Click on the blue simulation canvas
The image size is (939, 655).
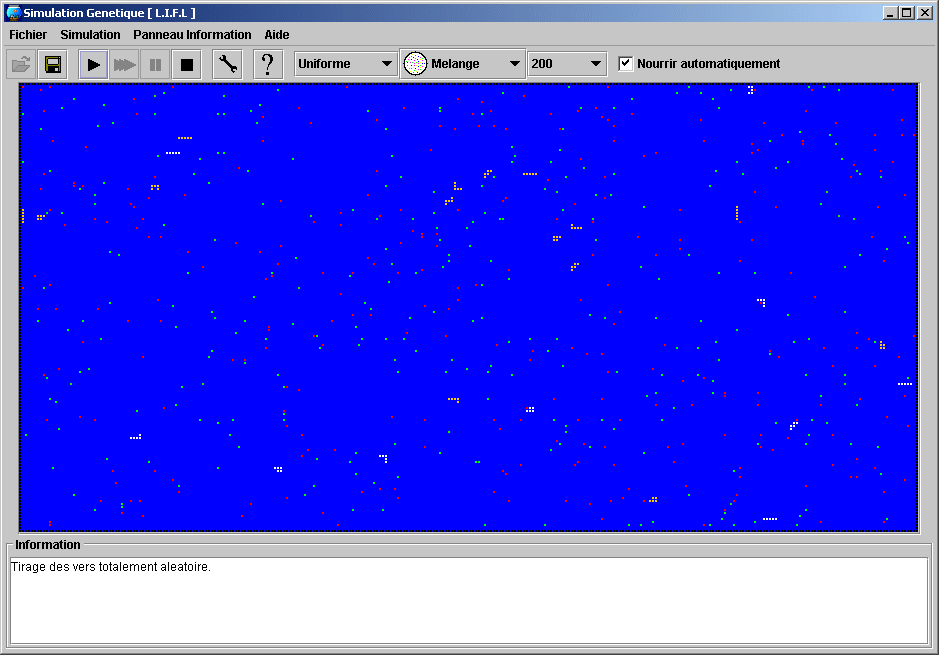pyautogui.click(x=468, y=306)
